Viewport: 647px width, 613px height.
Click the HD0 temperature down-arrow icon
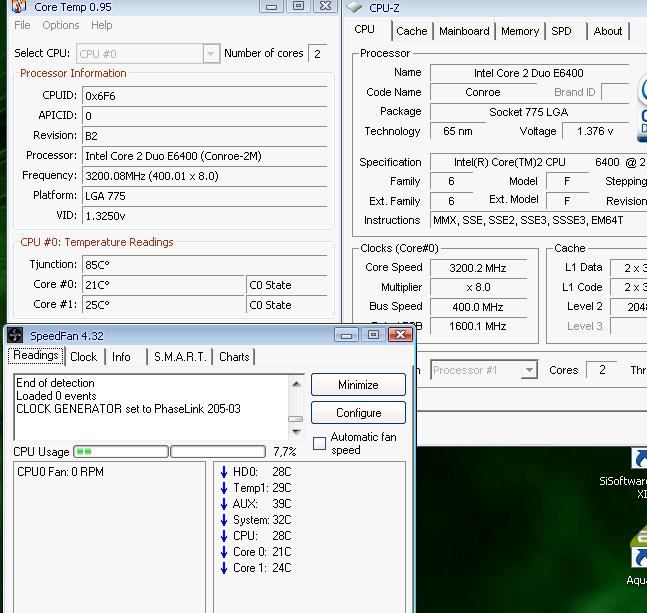coord(224,472)
